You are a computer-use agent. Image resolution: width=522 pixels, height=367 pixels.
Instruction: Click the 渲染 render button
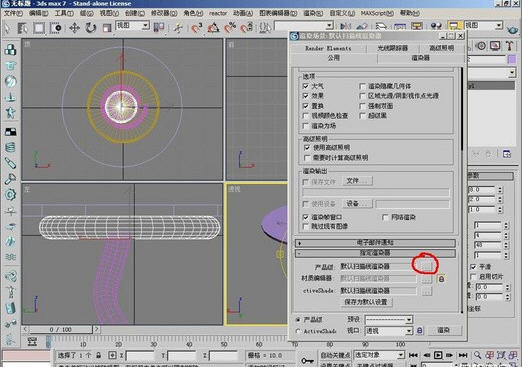pos(444,330)
